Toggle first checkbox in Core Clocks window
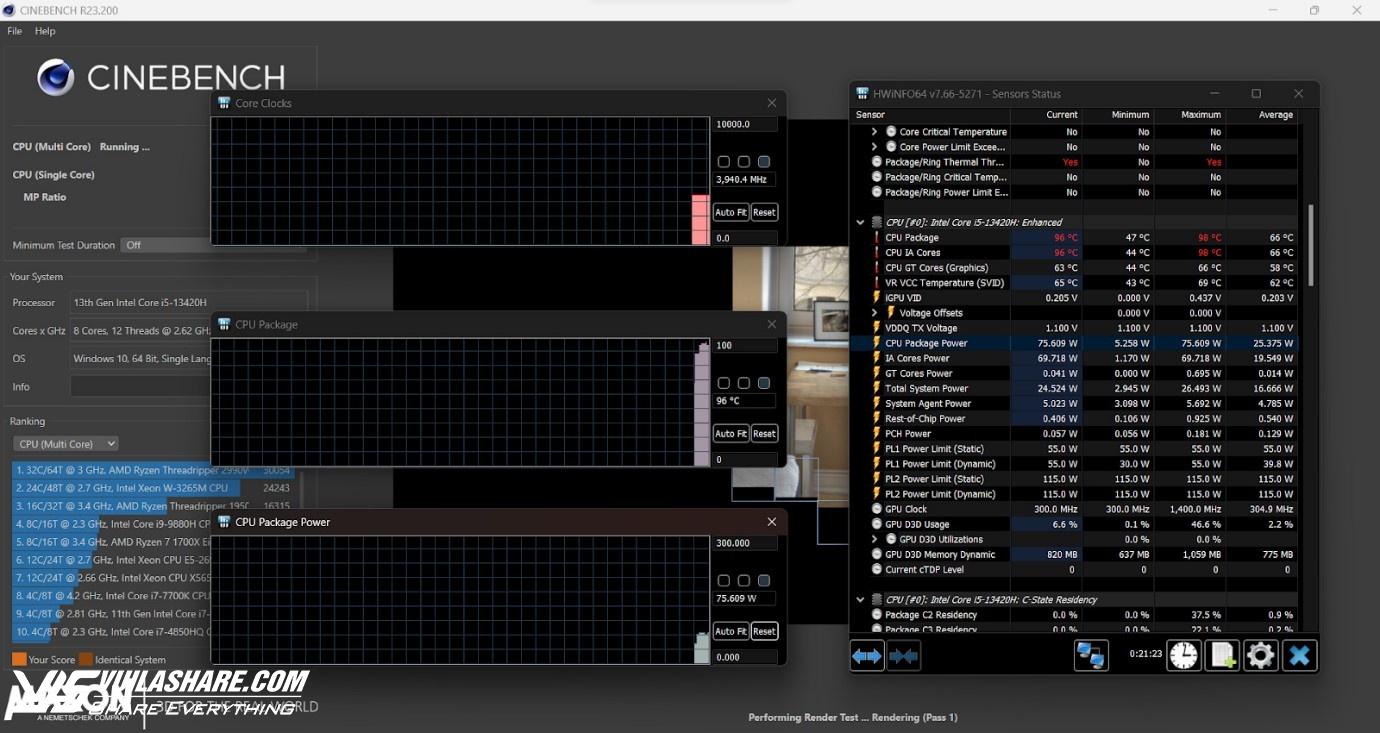 724,162
